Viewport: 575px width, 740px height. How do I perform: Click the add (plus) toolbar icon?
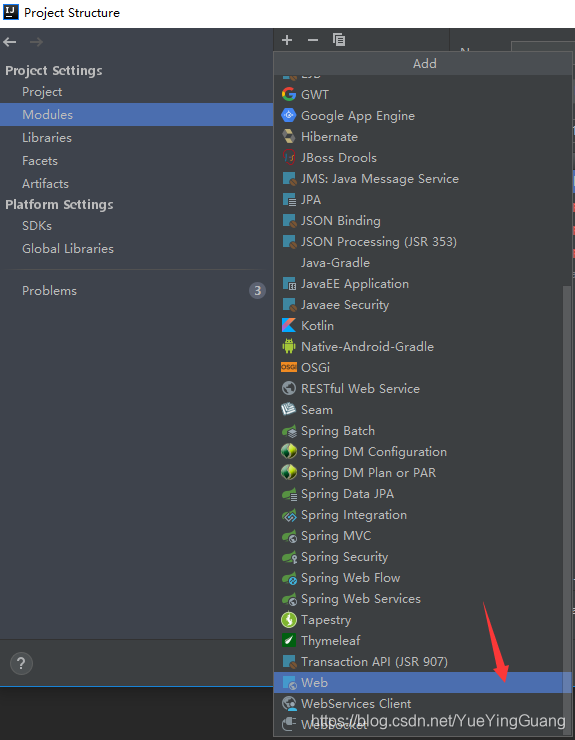[x=287, y=40]
